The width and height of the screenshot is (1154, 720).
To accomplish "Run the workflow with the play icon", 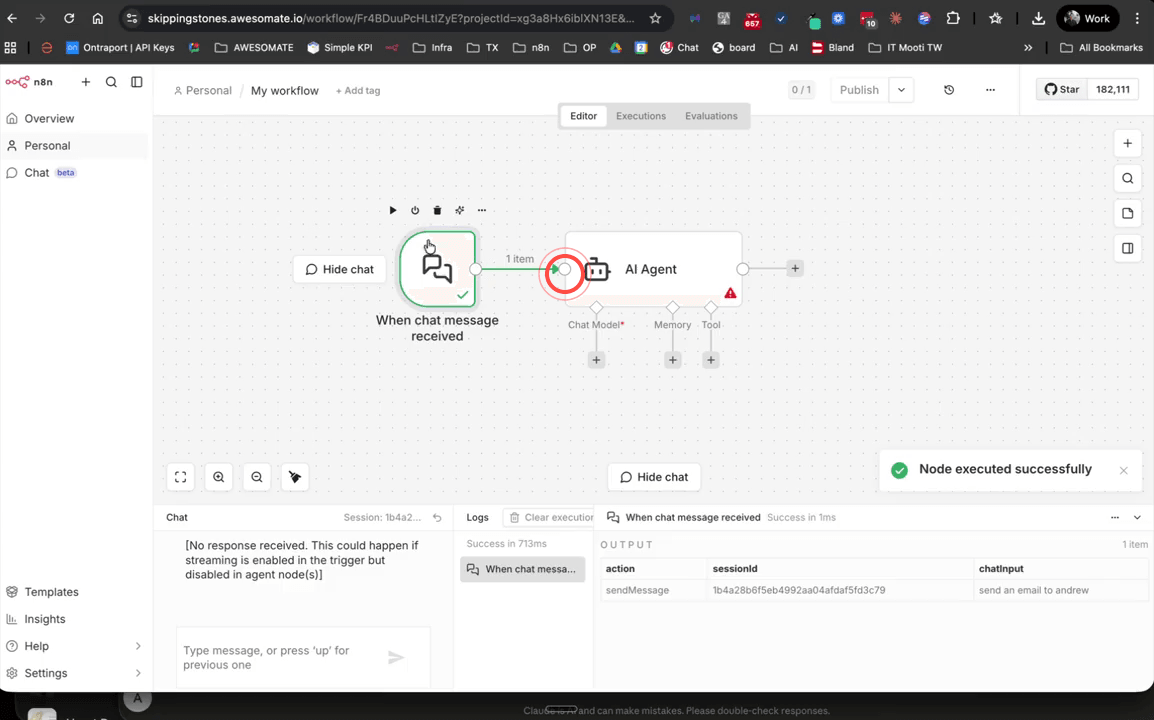I will click(x=393, y=210).
